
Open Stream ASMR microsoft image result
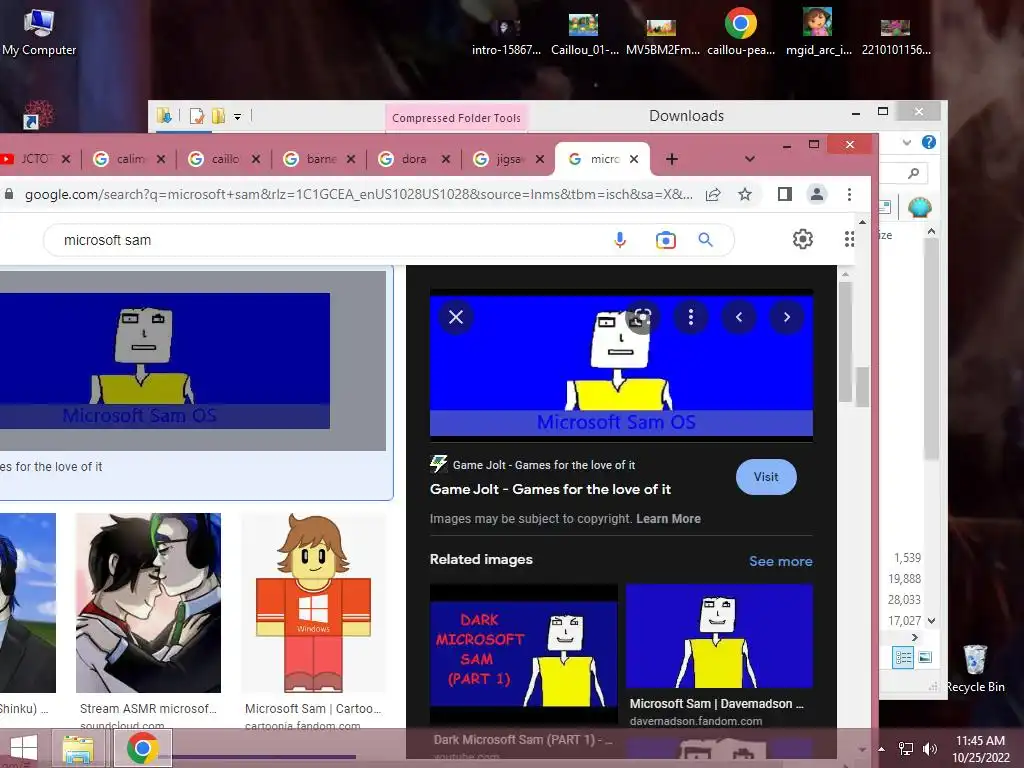tap(148, 603)
